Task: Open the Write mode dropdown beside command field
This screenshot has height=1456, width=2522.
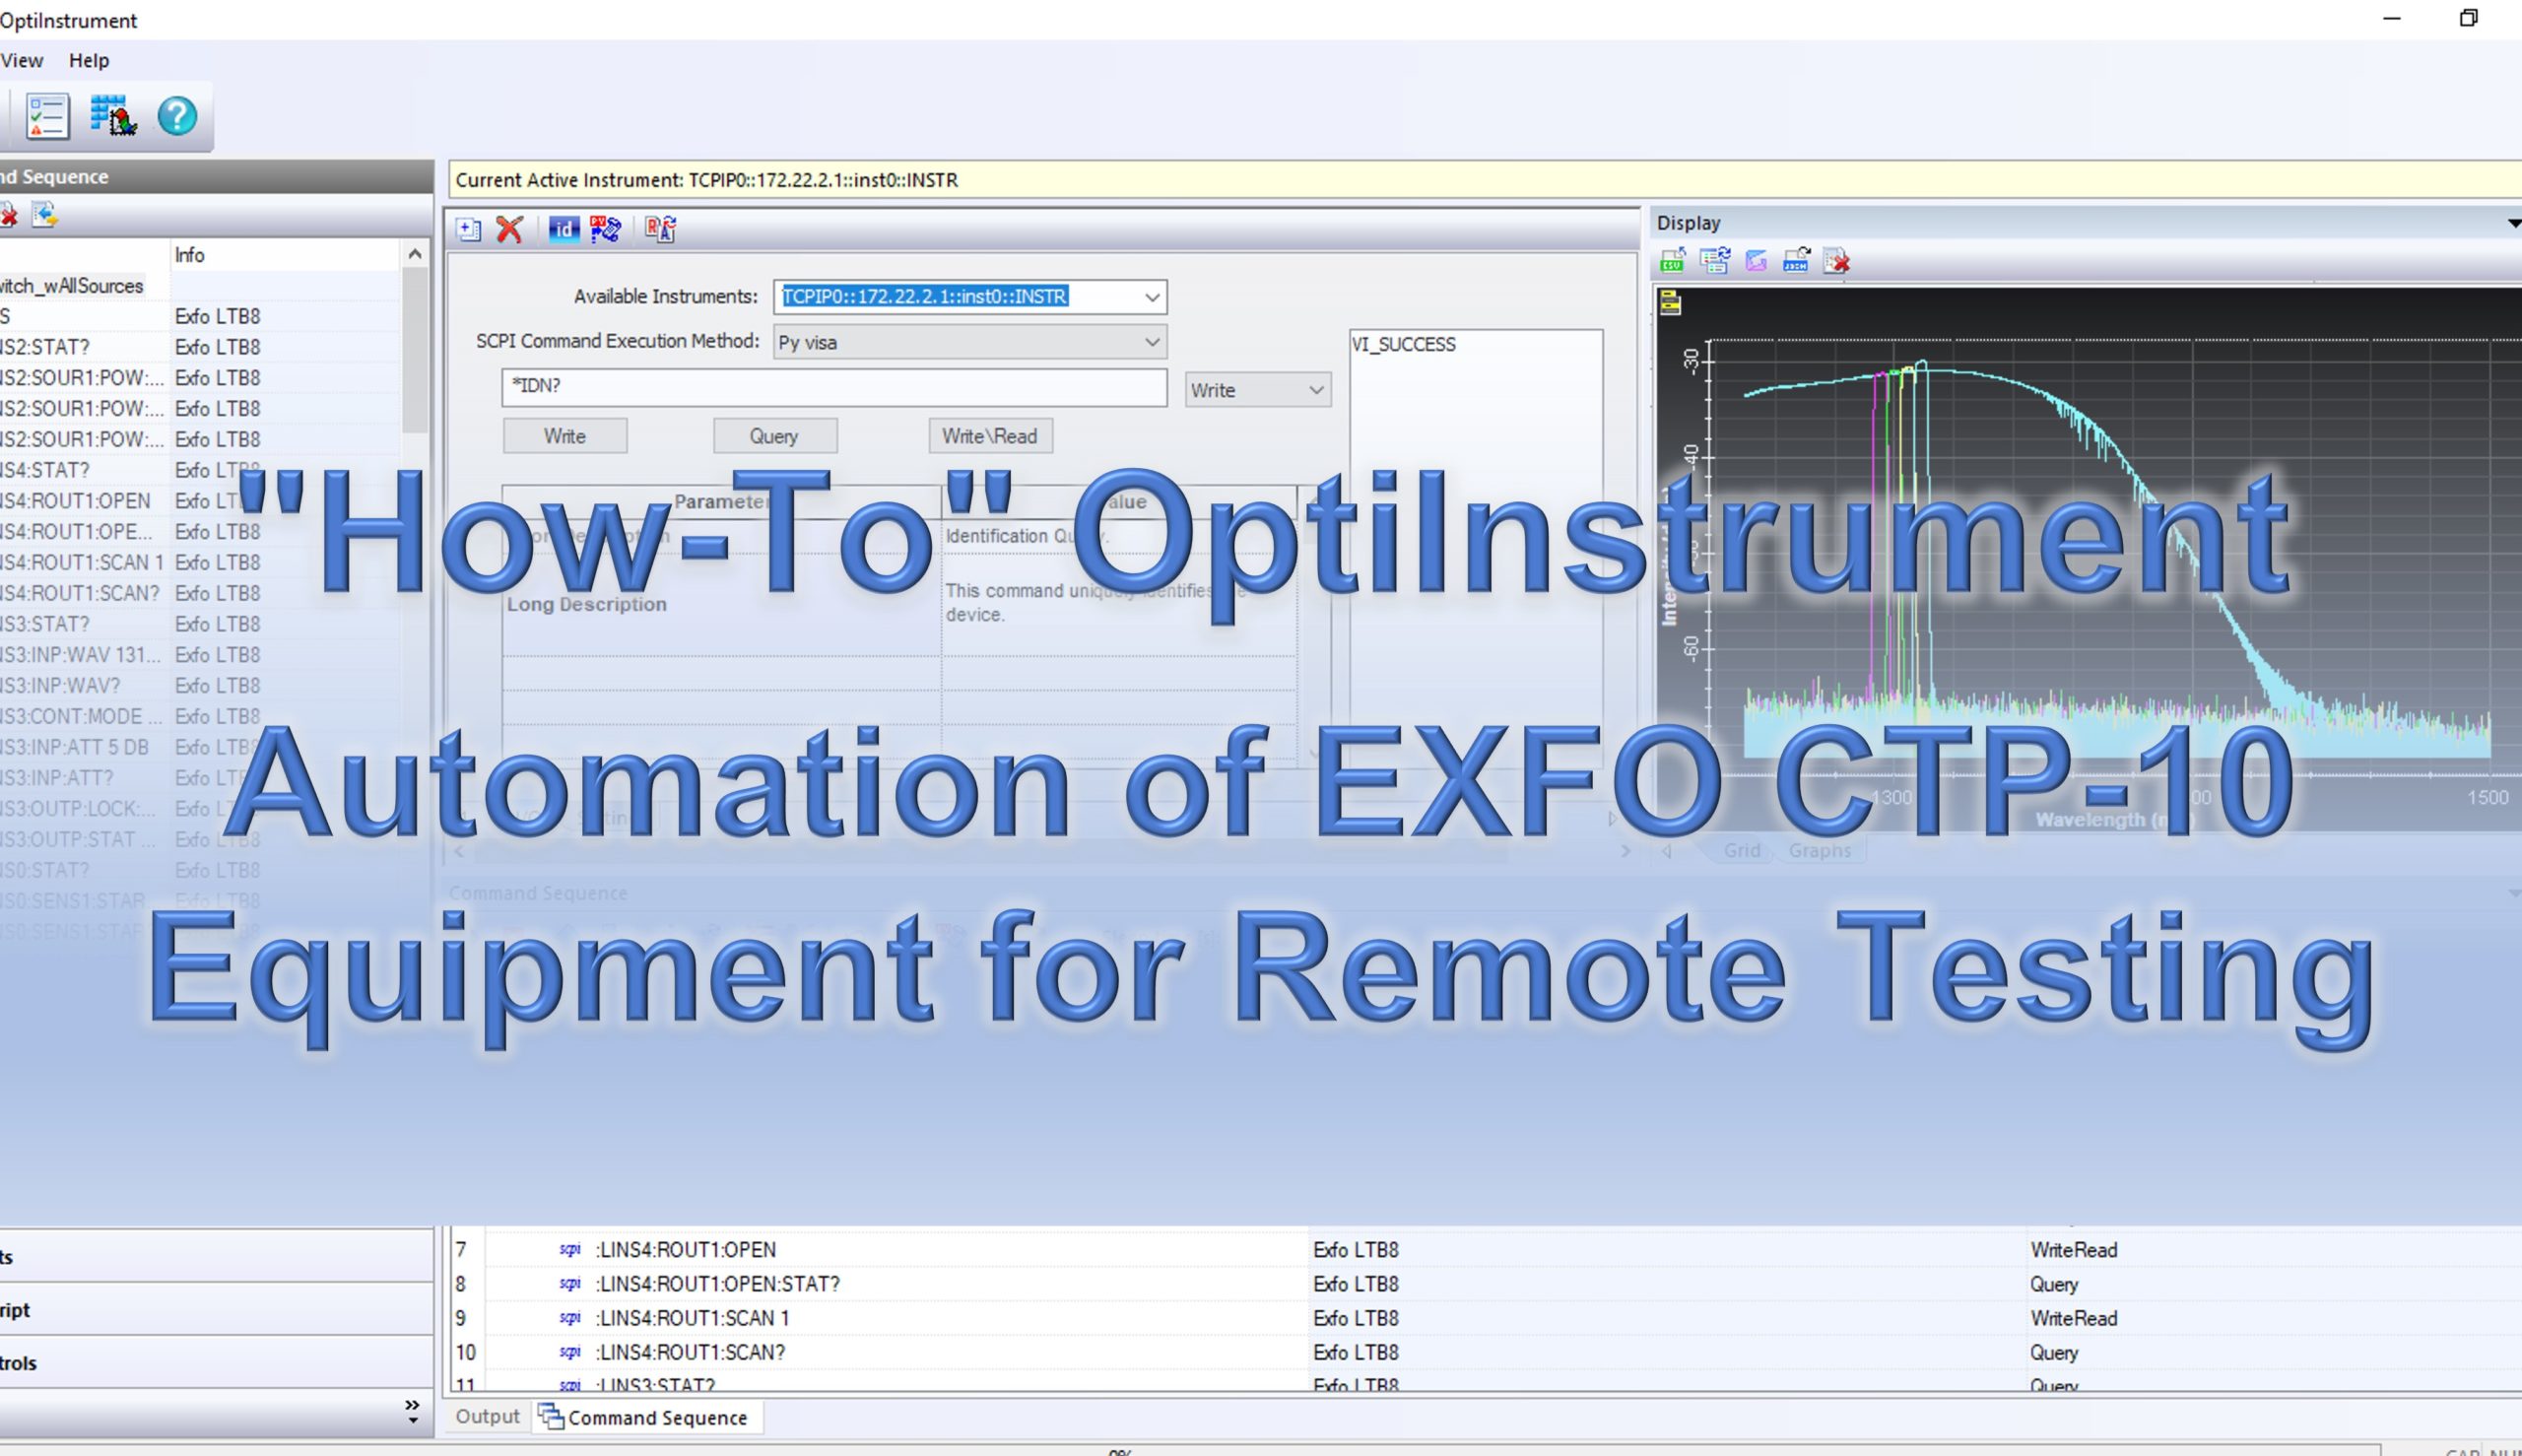Action: (1314, 389)
